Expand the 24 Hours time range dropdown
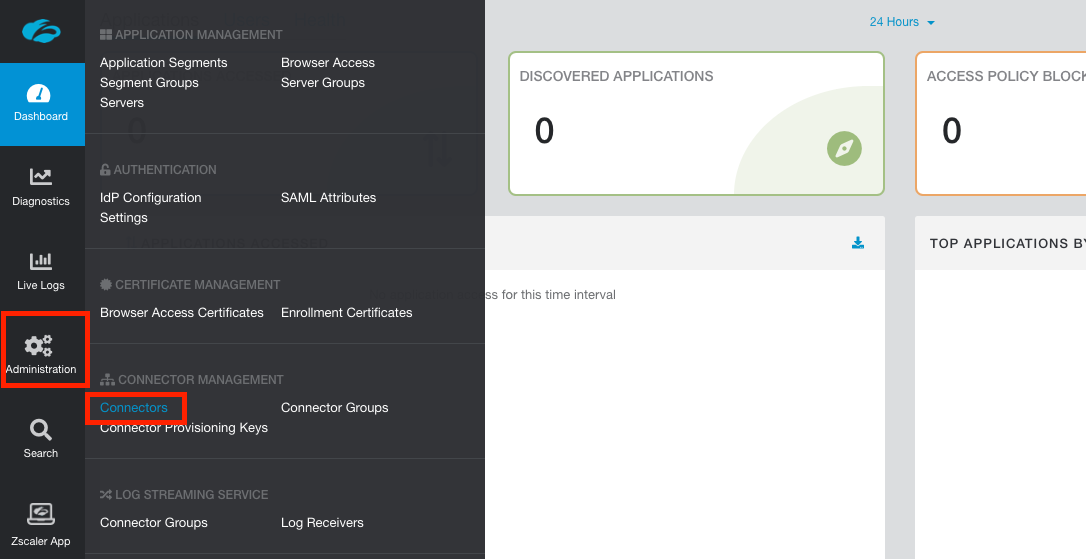This screenshot has height=559, width=1086. pos(901,22)
